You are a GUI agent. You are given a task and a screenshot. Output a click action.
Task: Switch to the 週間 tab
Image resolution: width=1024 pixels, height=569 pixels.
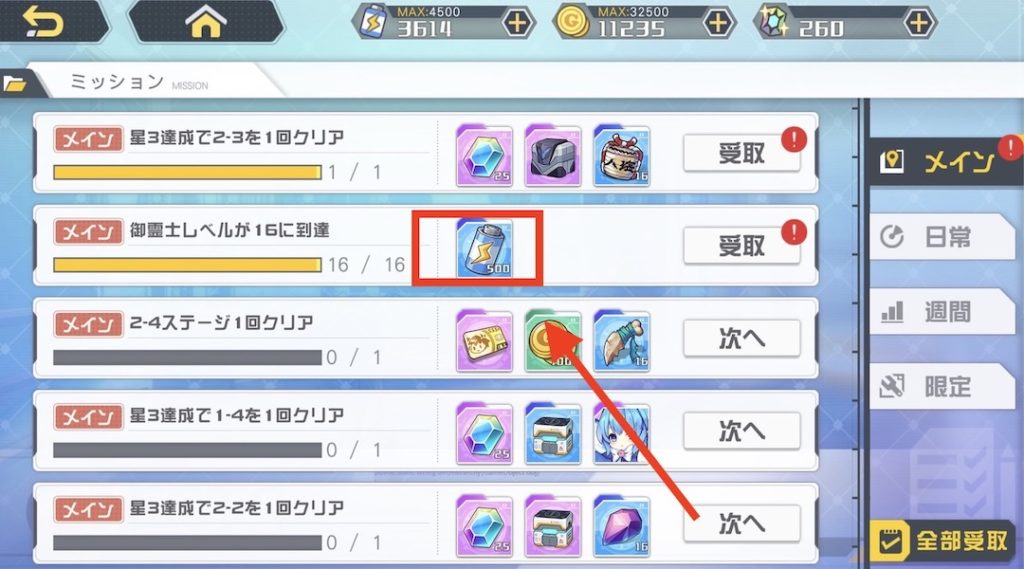click(942, 312)
